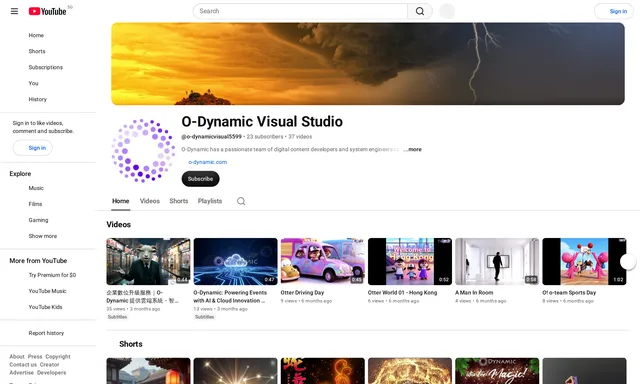Select the channel Home tab
Image resolution: width=640 pixels, height=384 pixels.
pos(120,201)
